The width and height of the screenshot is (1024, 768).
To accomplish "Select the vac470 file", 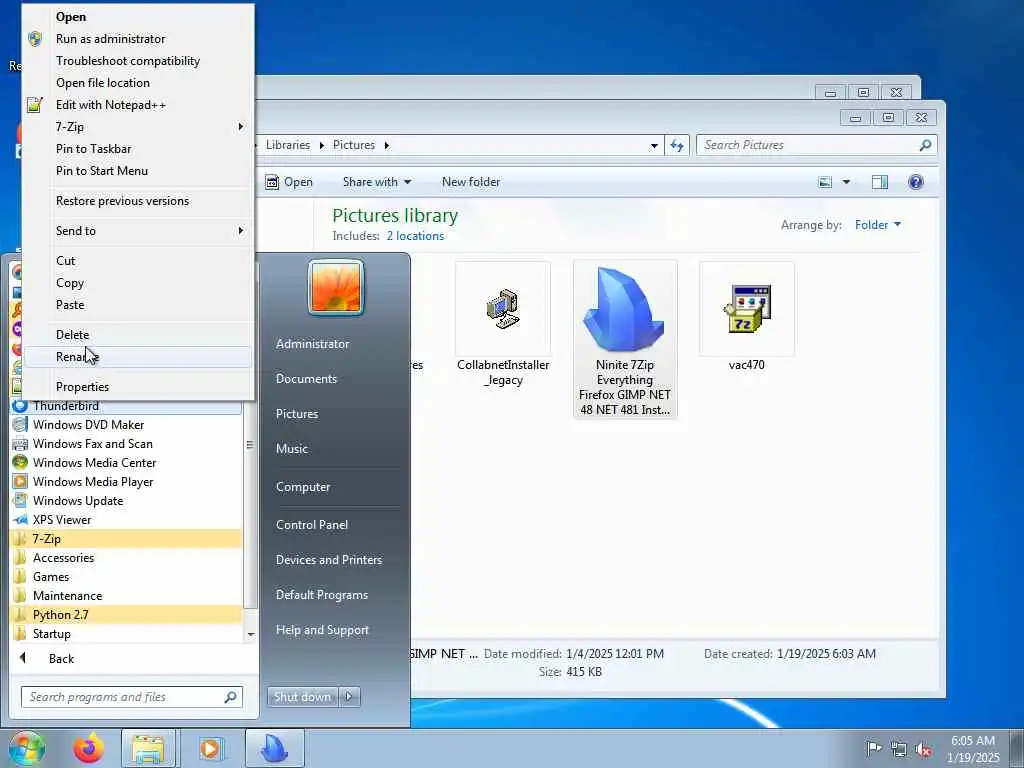I will pos(746,317).
